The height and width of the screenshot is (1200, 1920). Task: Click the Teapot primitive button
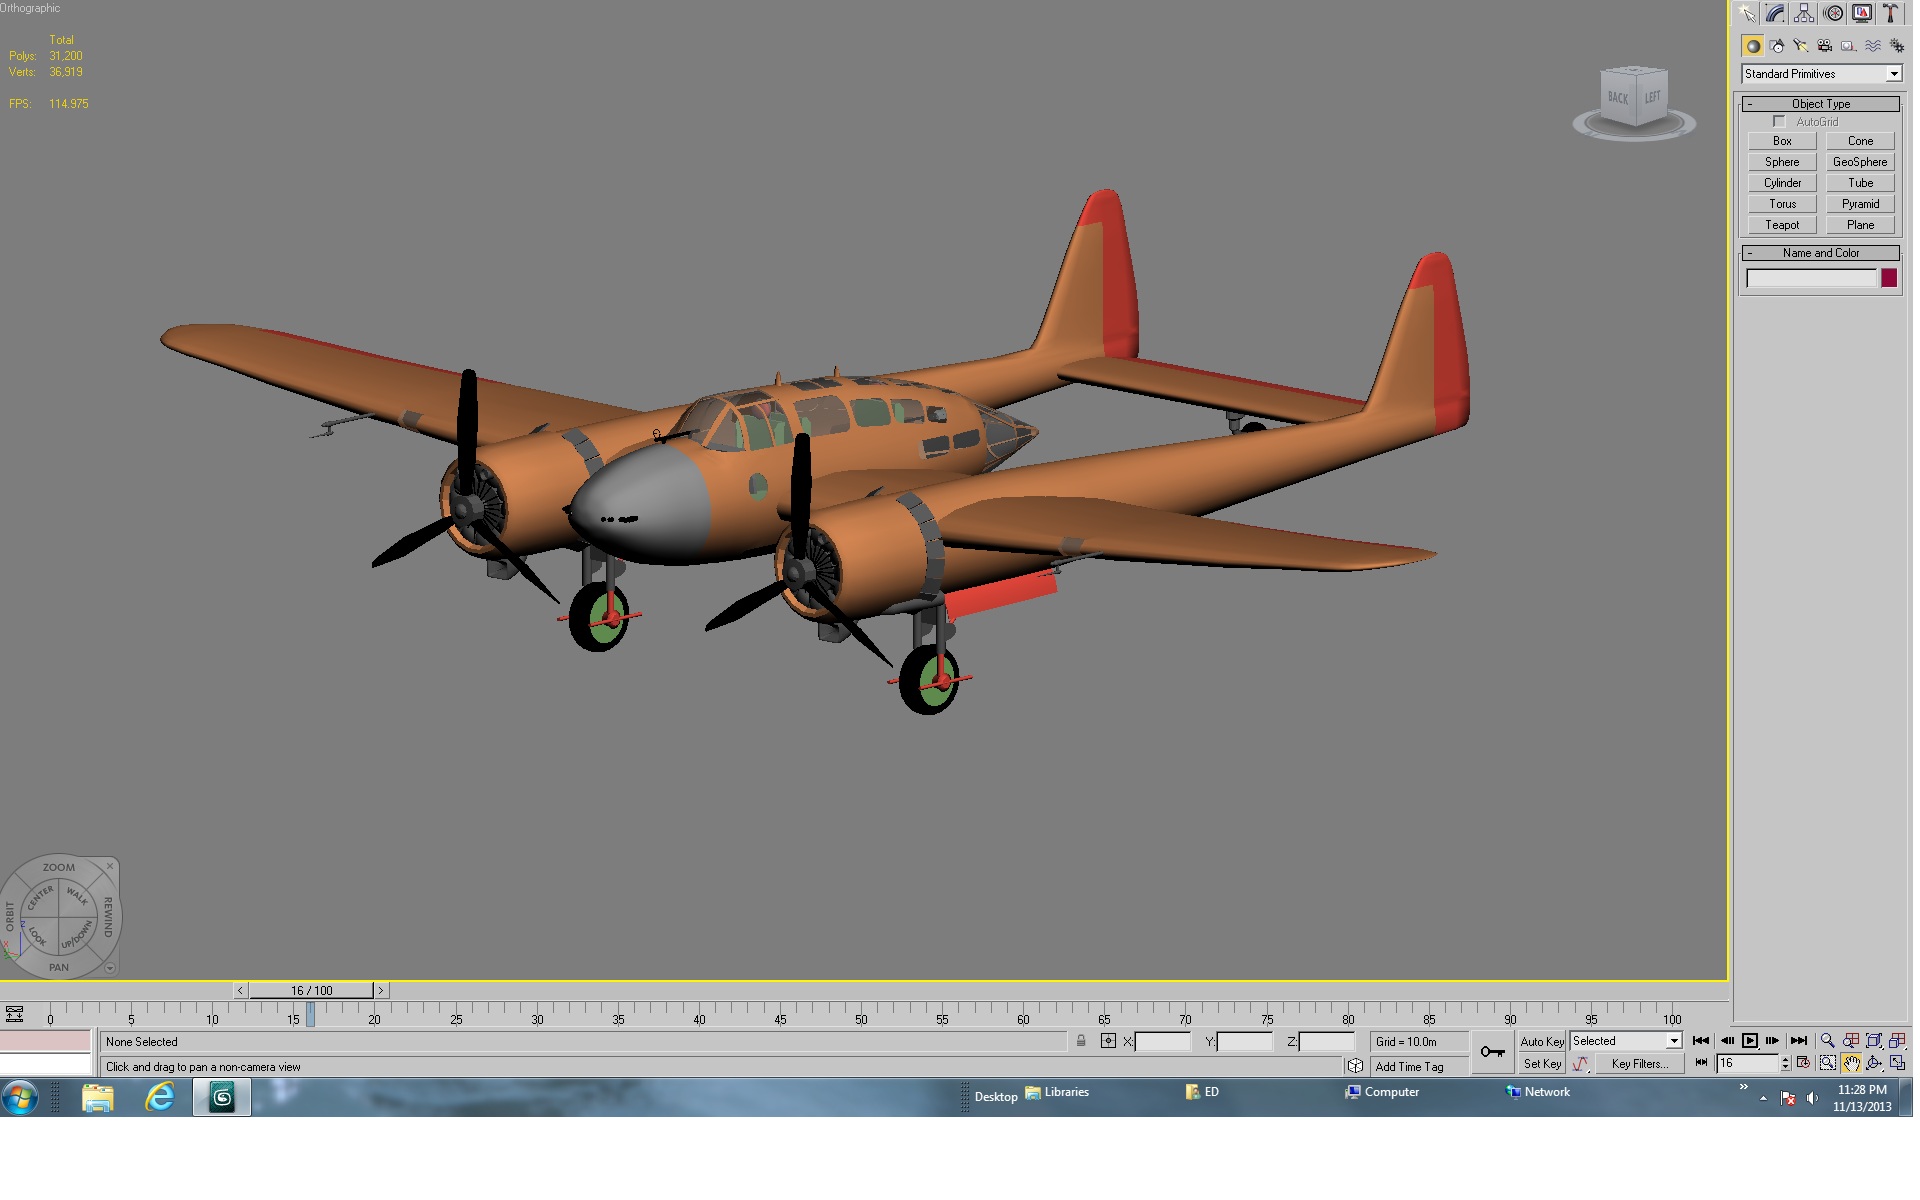point(1782,225)
